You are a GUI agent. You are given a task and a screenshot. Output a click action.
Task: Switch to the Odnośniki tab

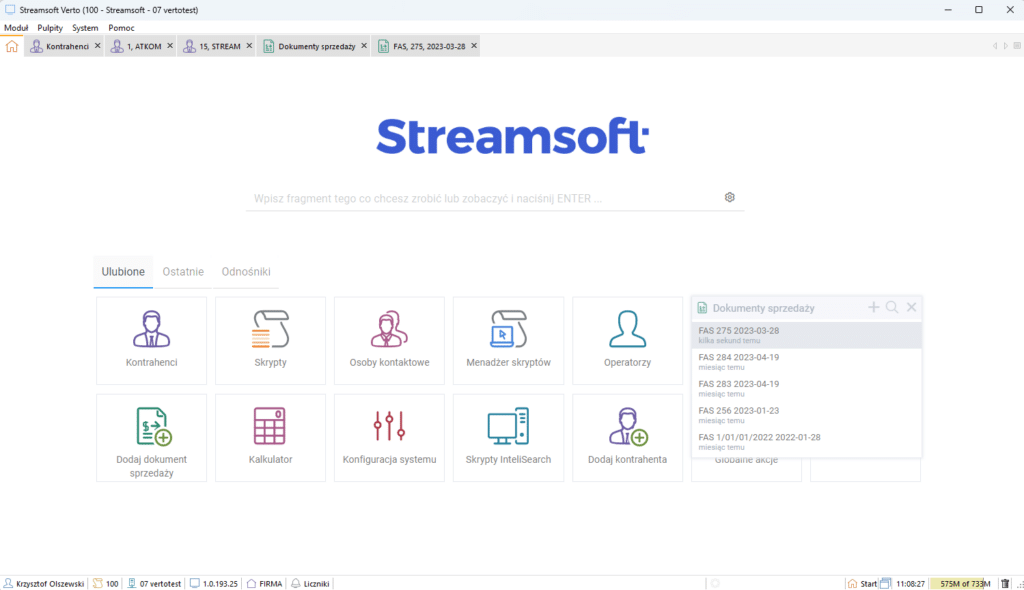(246, 271)
